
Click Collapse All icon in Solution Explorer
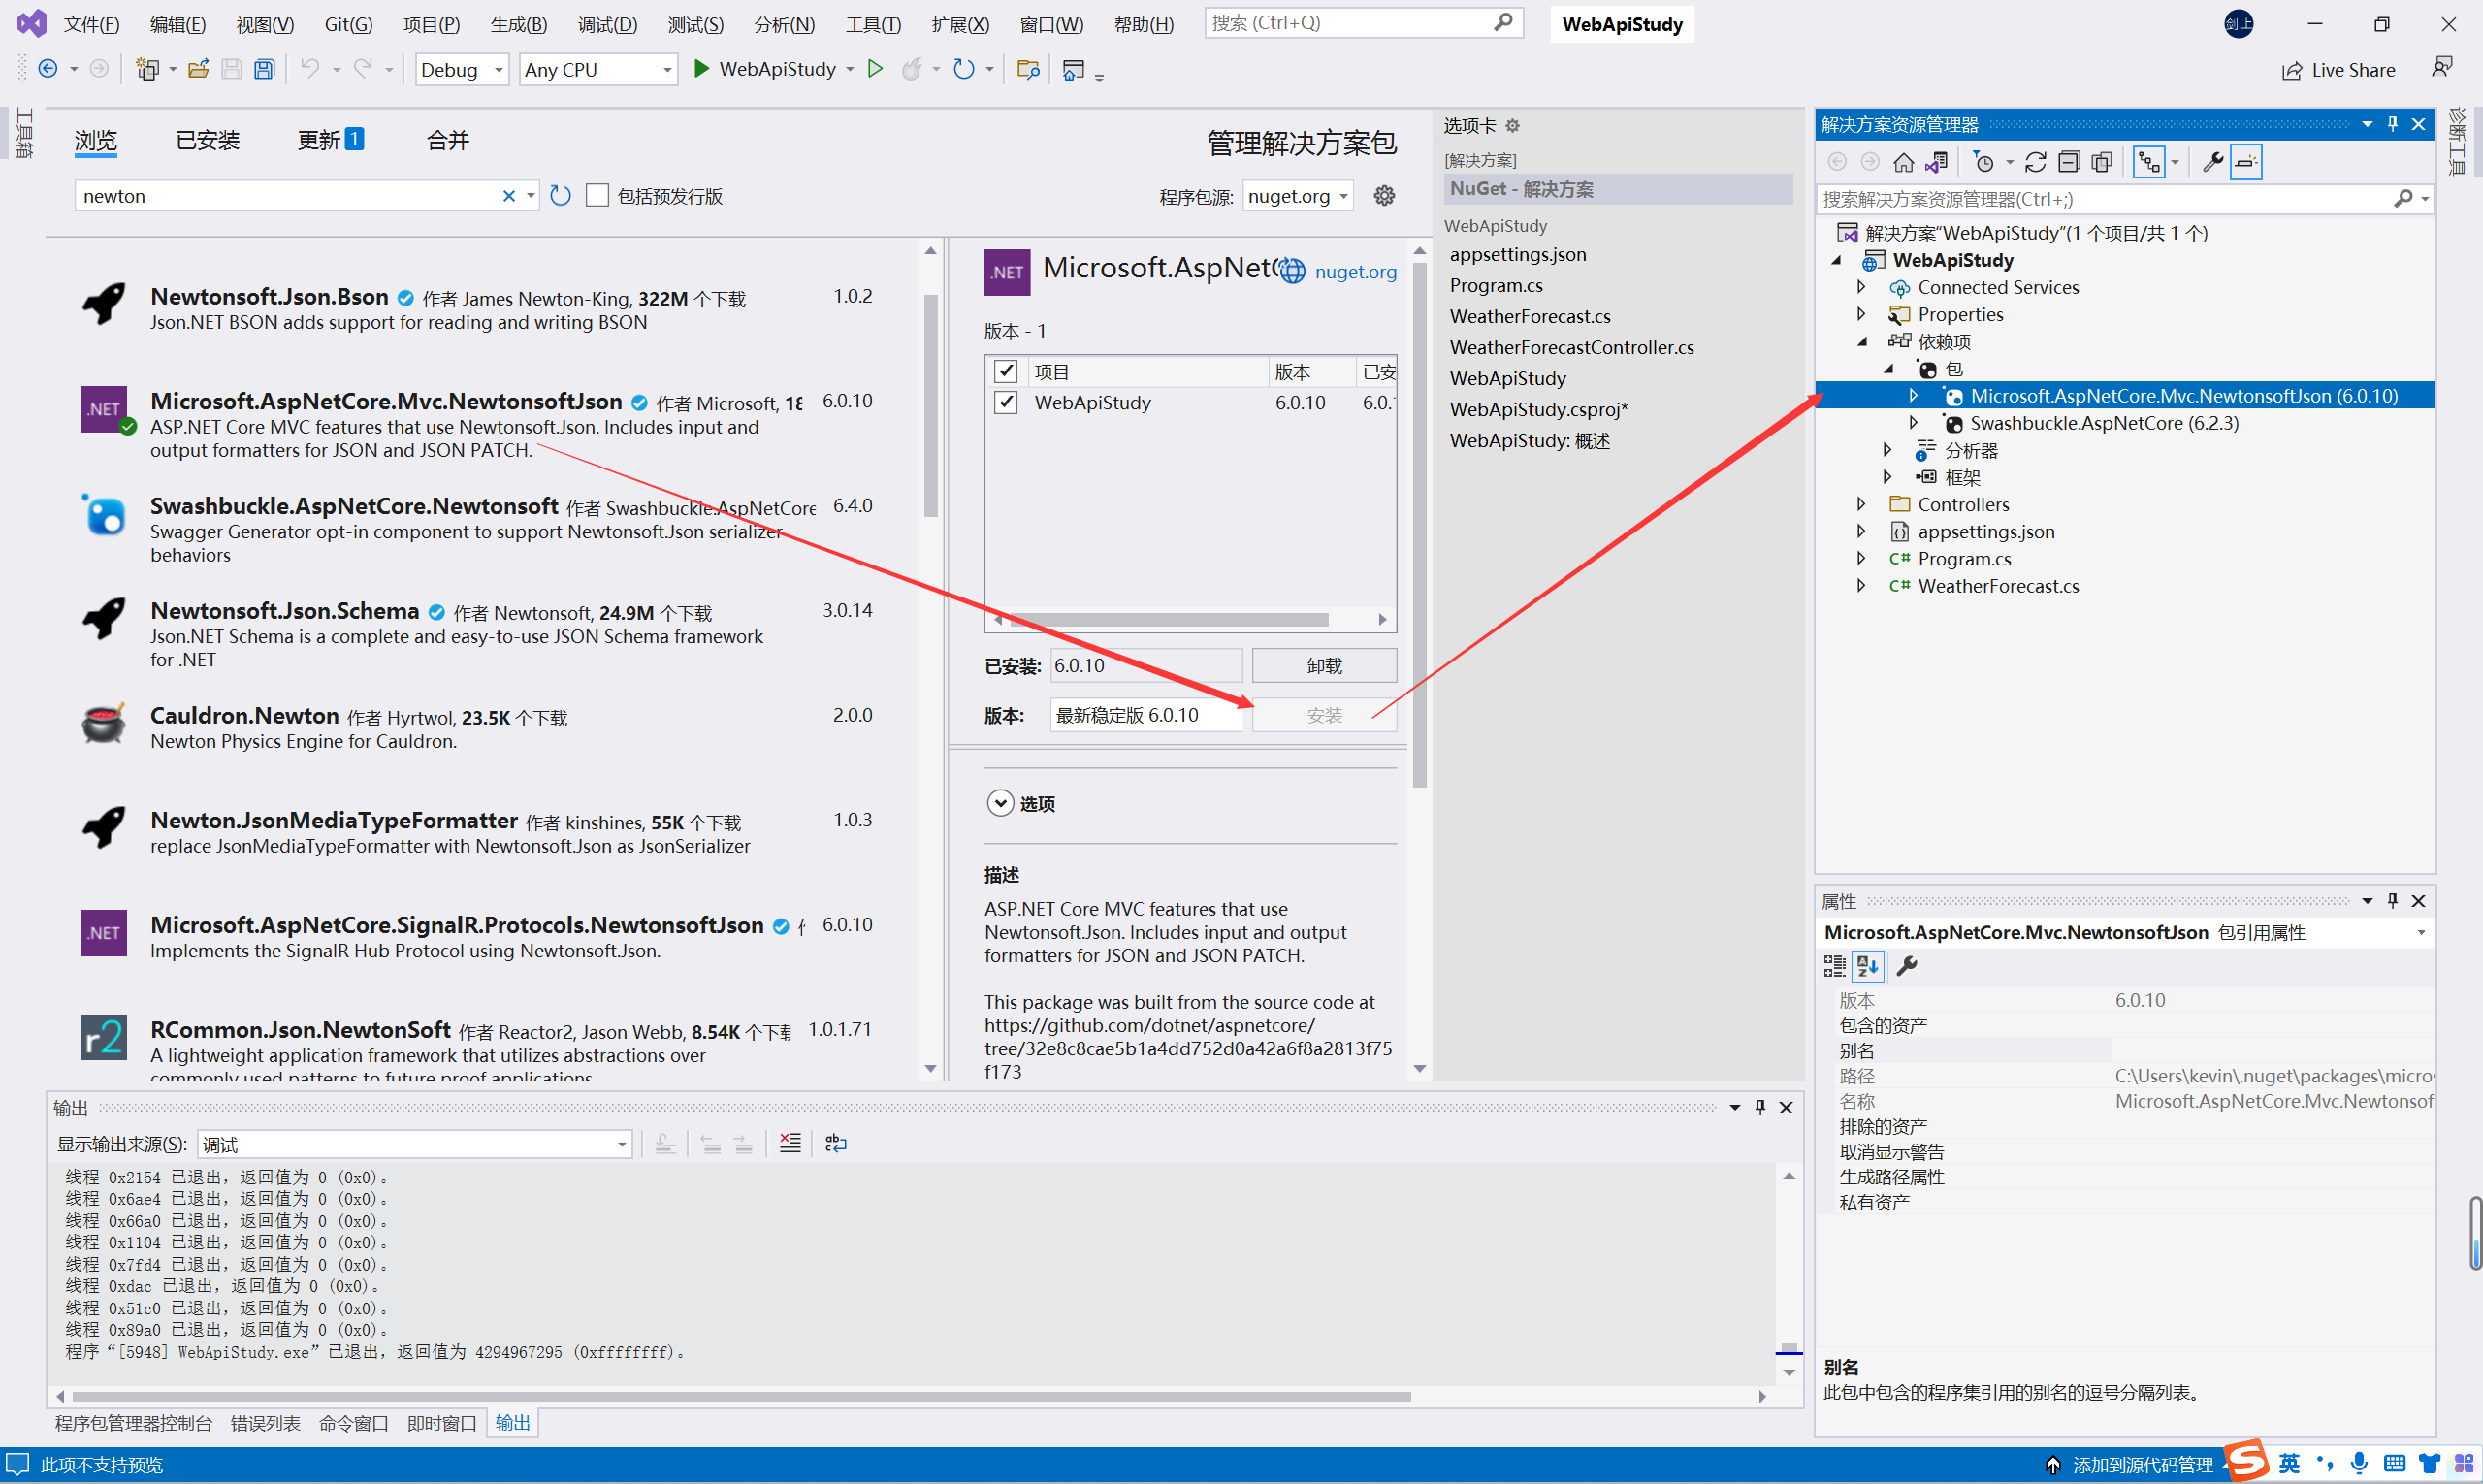click(x=2069, y=162)
